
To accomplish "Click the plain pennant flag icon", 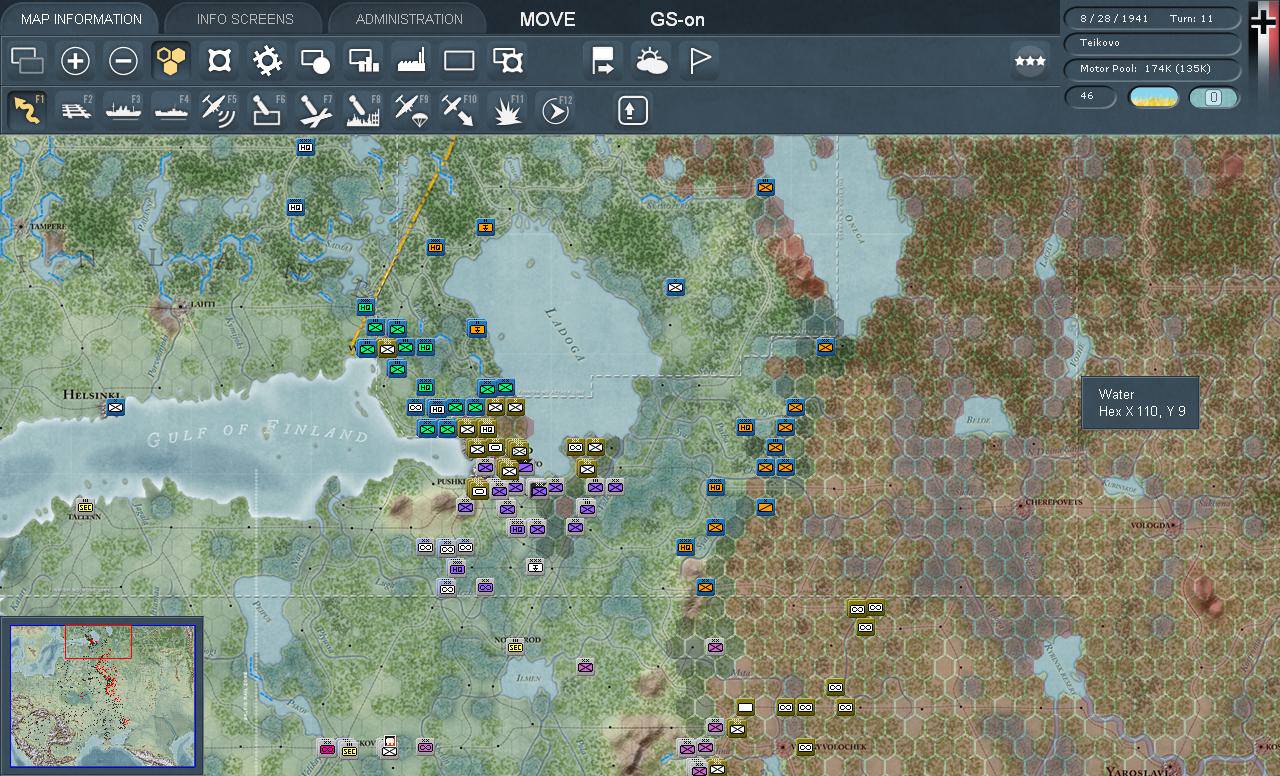I will click(699, 61).
